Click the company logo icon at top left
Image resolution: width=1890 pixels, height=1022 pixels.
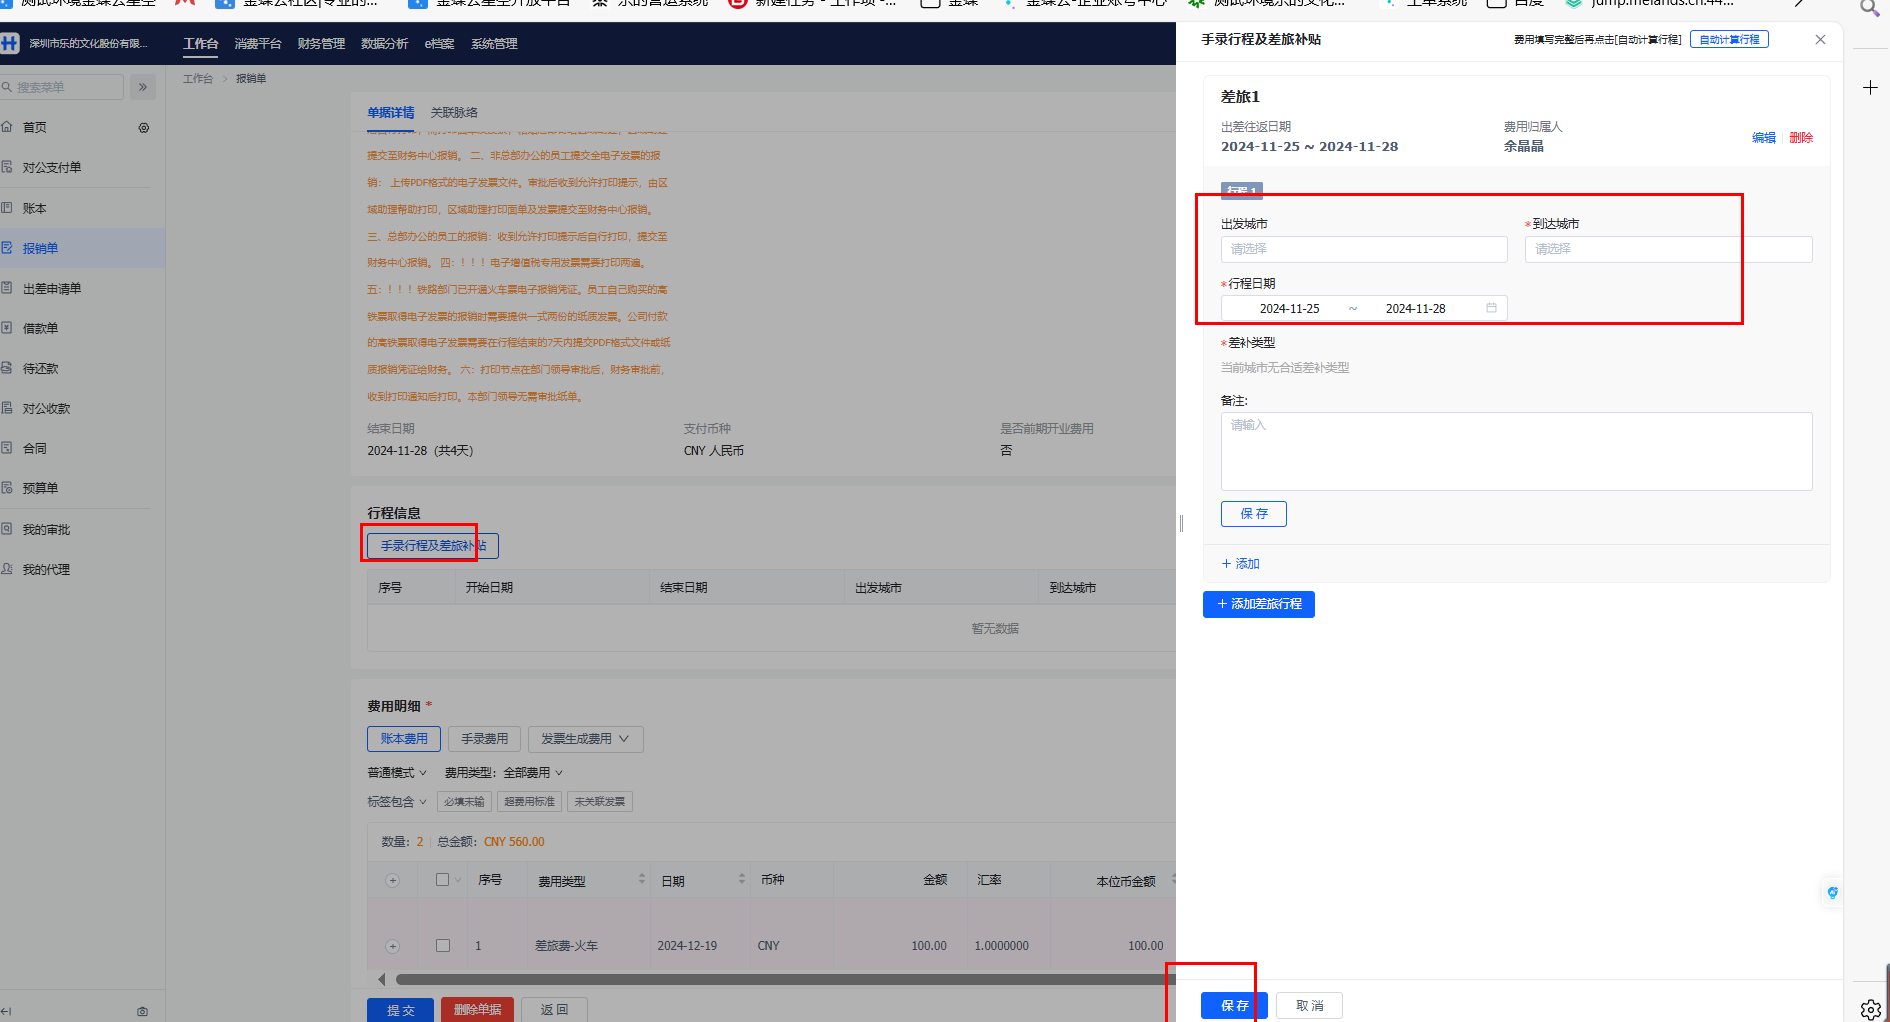pos(10,43)
